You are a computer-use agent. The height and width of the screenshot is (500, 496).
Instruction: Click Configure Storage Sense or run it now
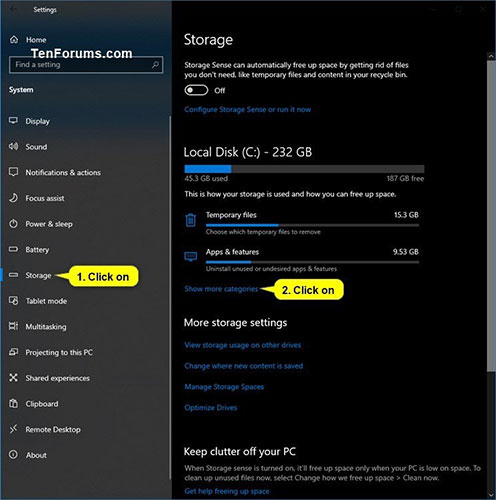(x=248, y=109)
